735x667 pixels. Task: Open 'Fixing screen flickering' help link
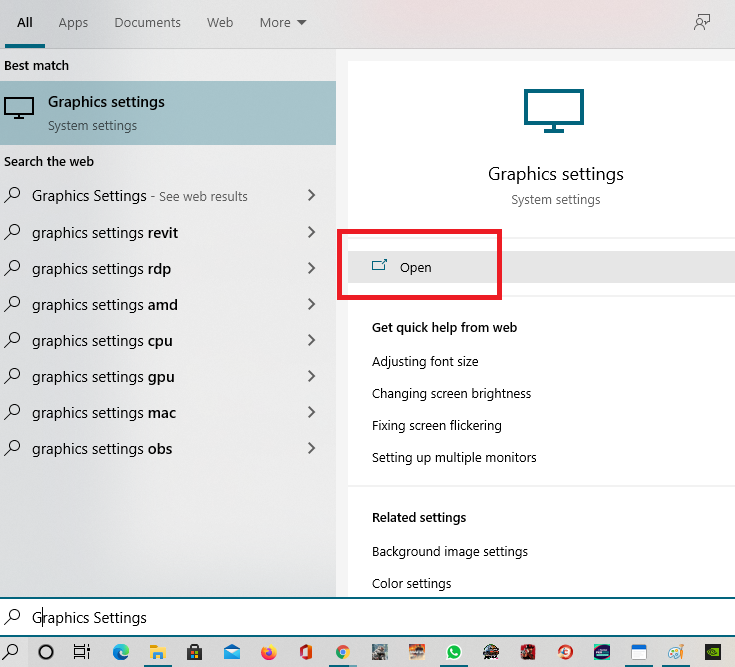coord(436,425)
